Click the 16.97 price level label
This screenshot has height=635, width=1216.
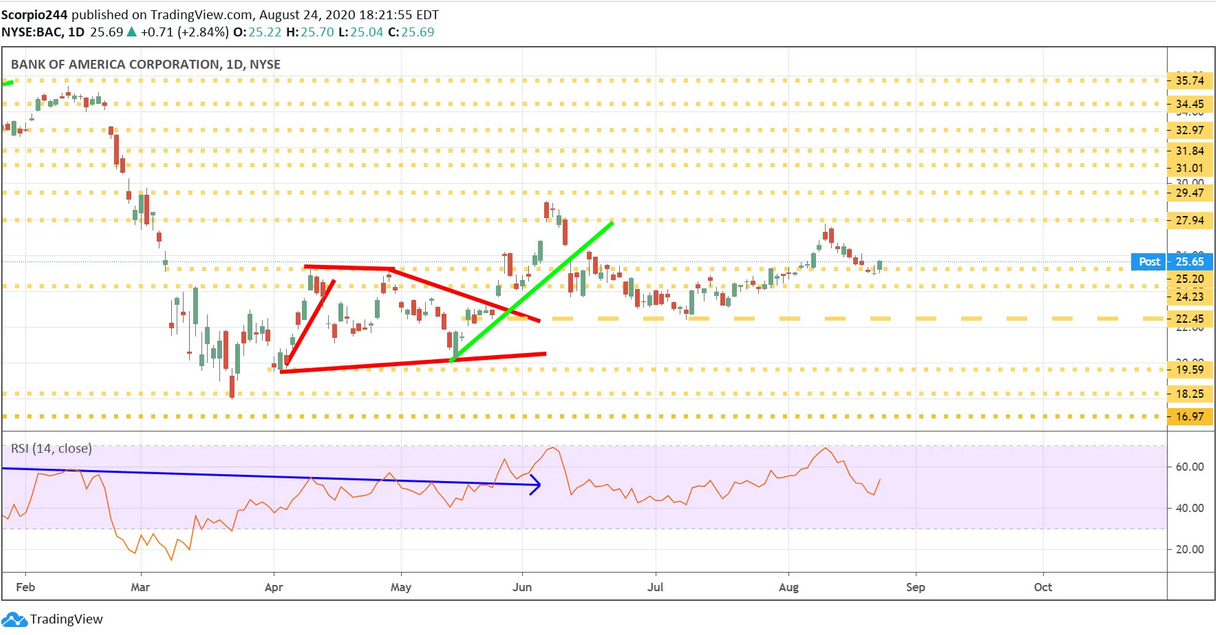click(x=1189, y=416)
